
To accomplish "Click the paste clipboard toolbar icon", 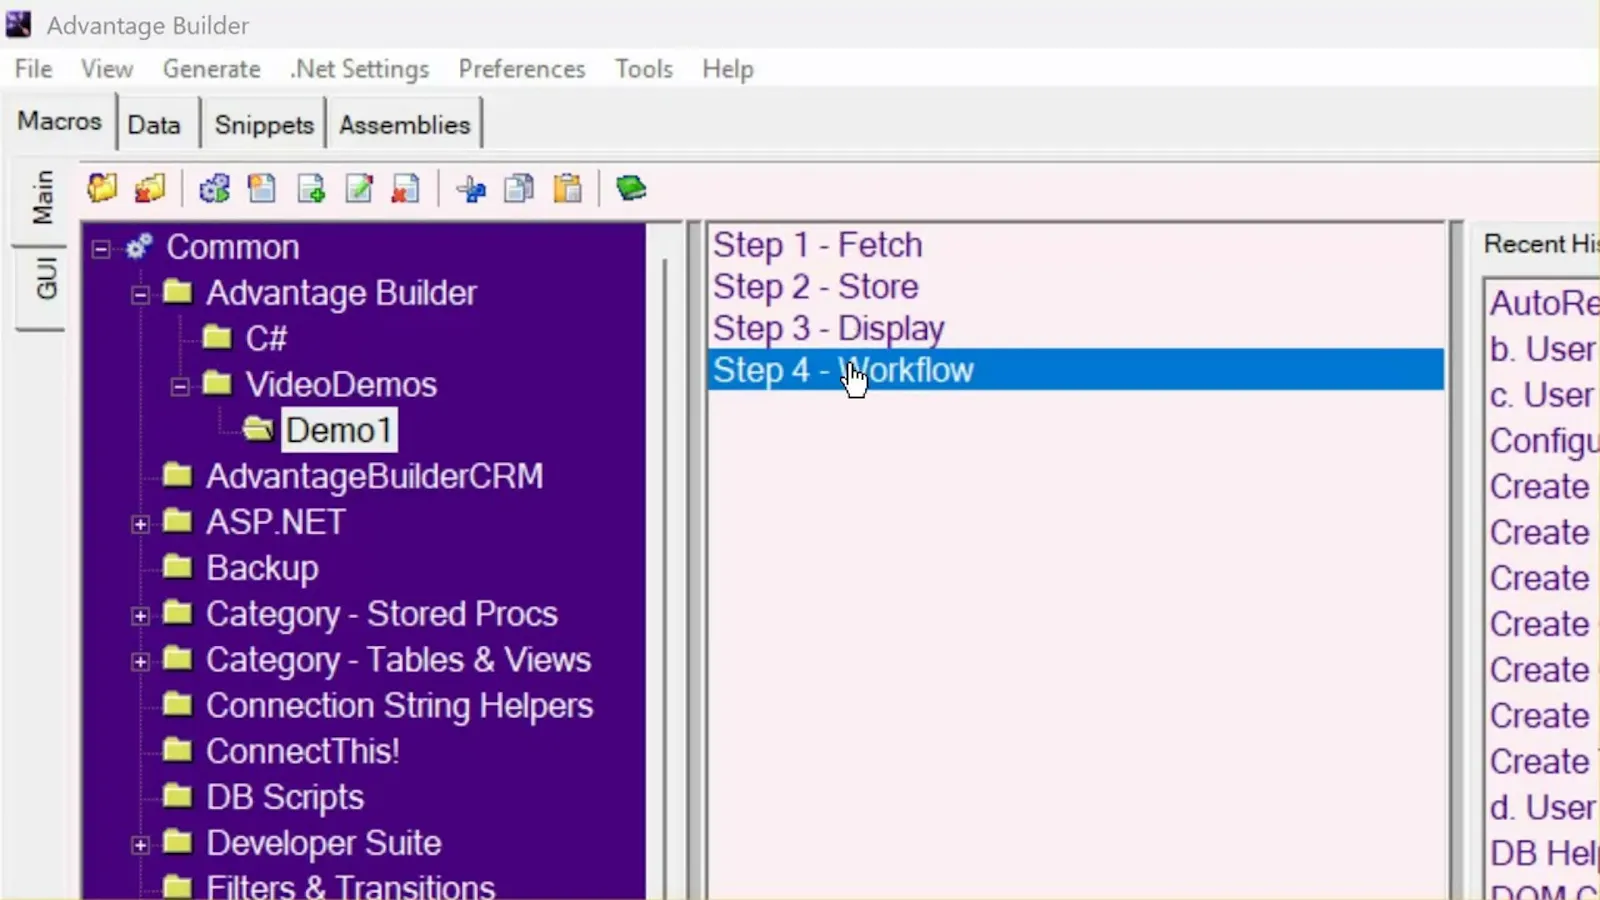I will click(x=567, y=188).
